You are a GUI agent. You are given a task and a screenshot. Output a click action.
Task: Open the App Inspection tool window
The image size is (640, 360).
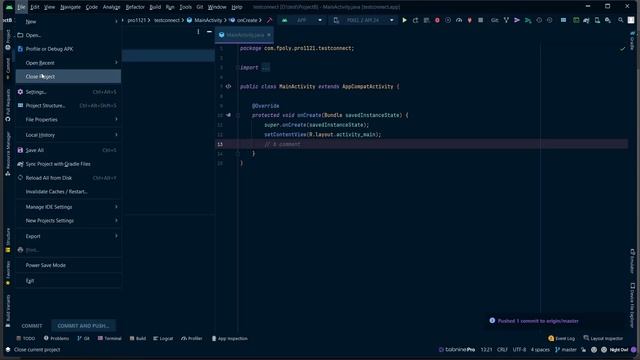click(230, 338)
